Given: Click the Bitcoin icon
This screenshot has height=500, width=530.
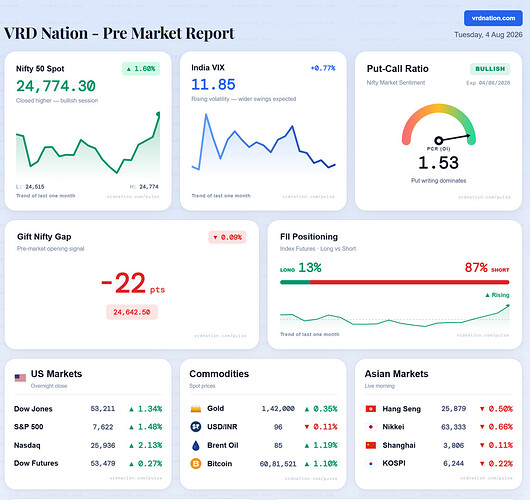Looking at the screenshot, I should (196, 463).
